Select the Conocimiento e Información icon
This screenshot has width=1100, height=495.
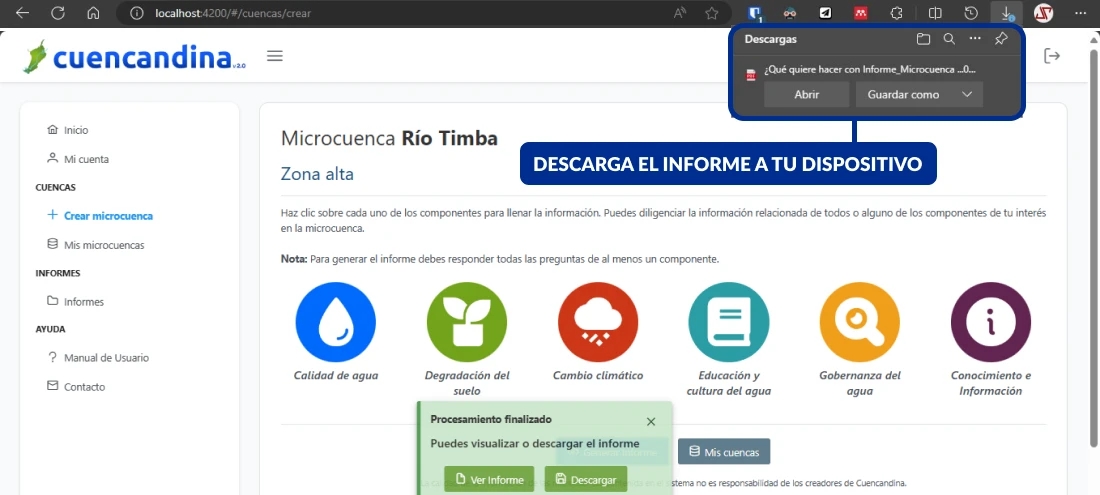pyautogui.click(x=990, y=322)
